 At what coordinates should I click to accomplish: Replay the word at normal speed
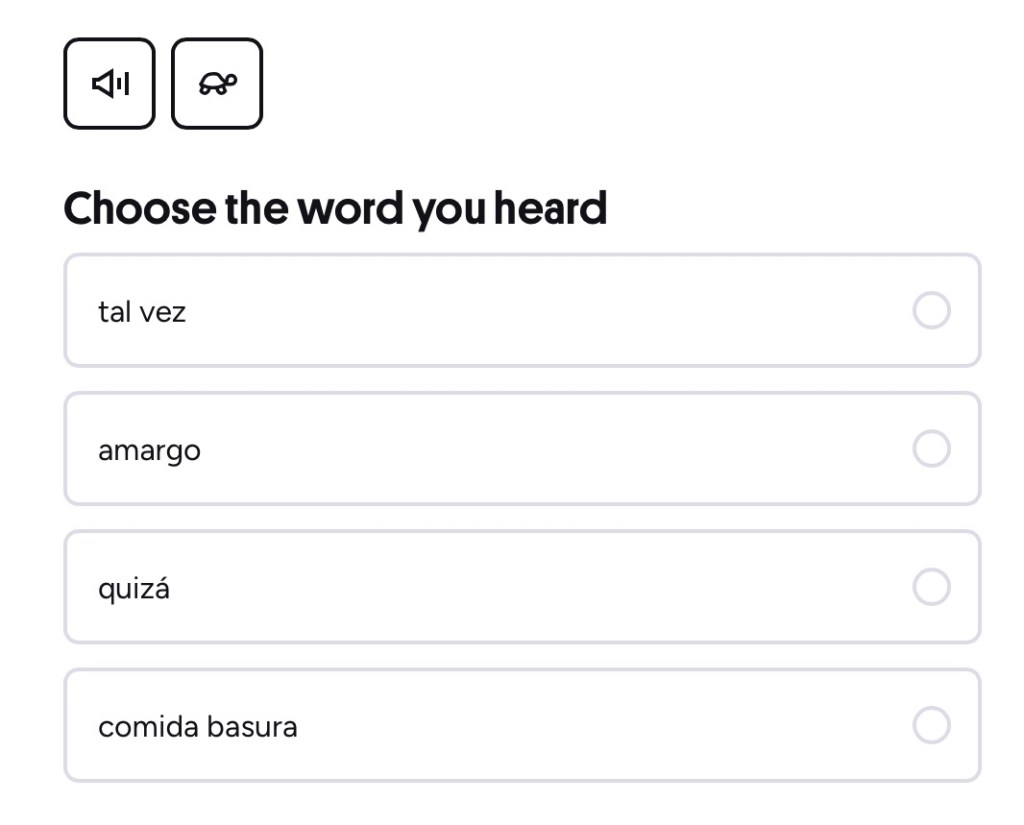click(x=110, y=84)
